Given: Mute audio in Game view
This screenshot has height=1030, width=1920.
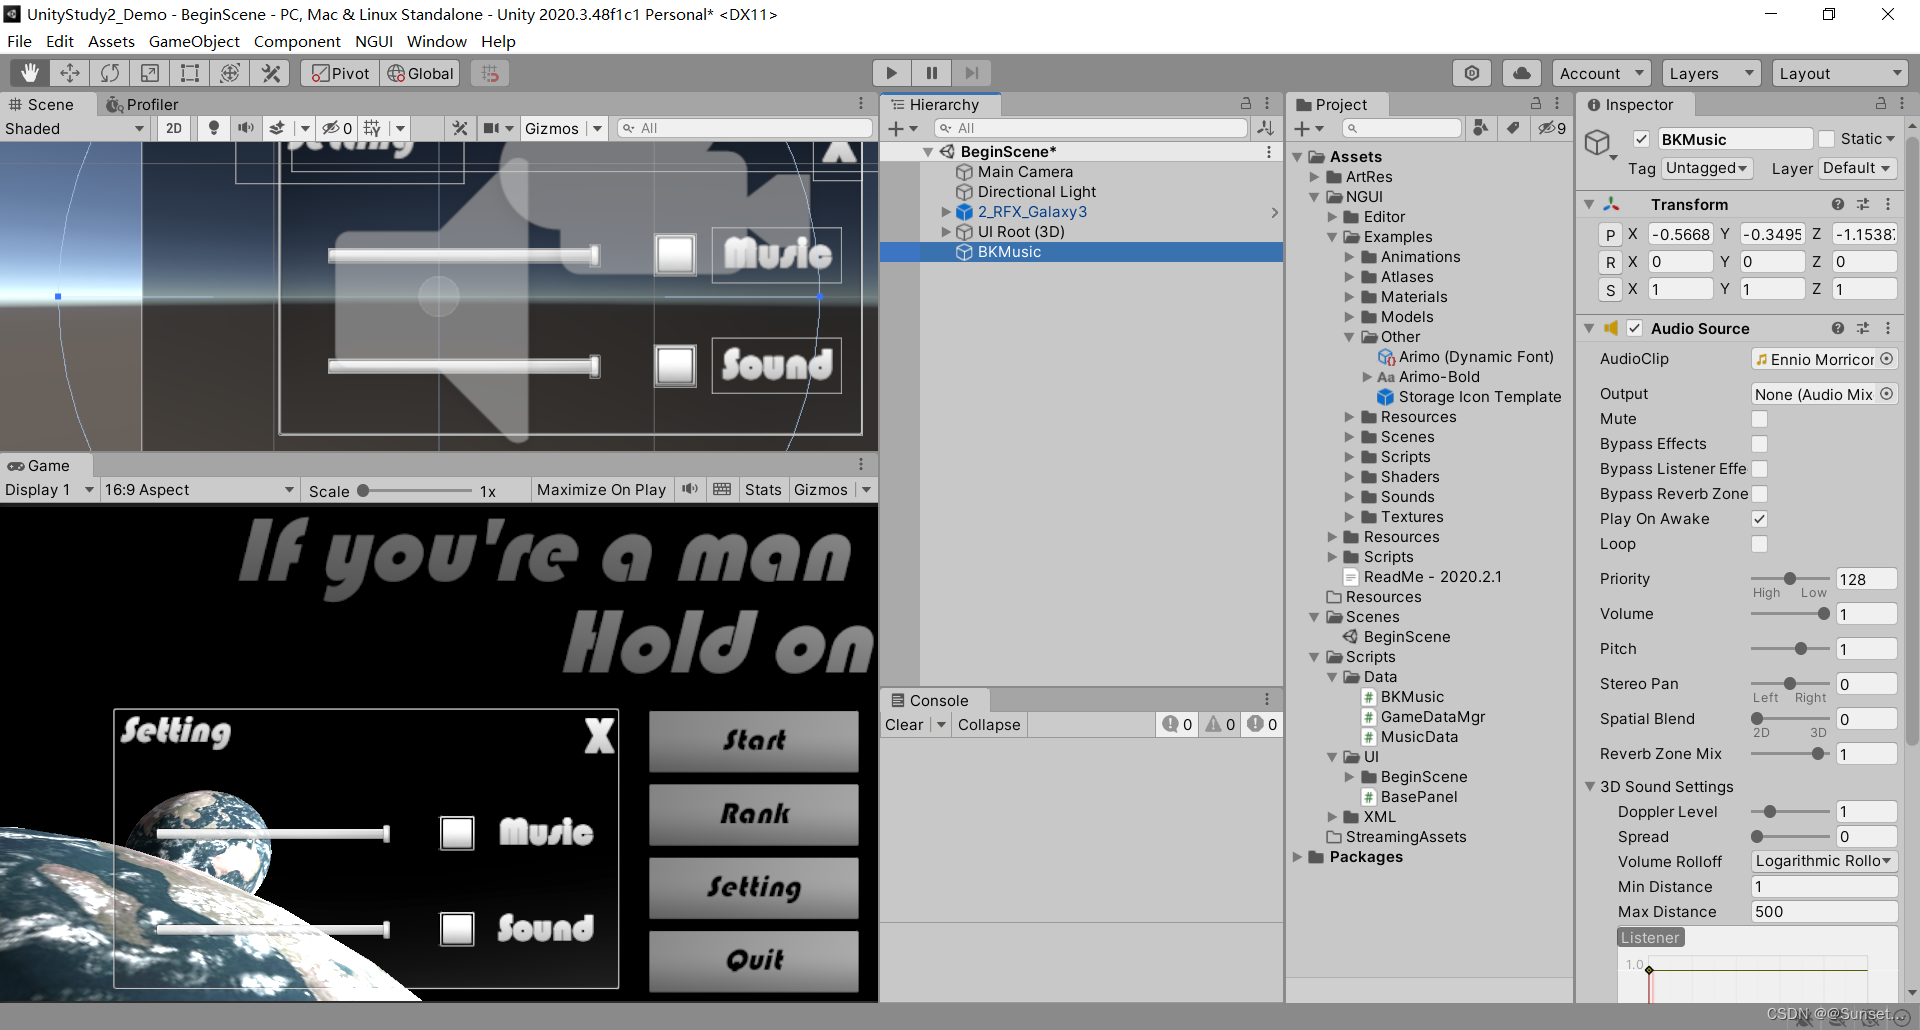Looking at the screenshot, I should [x=690, y=489].
